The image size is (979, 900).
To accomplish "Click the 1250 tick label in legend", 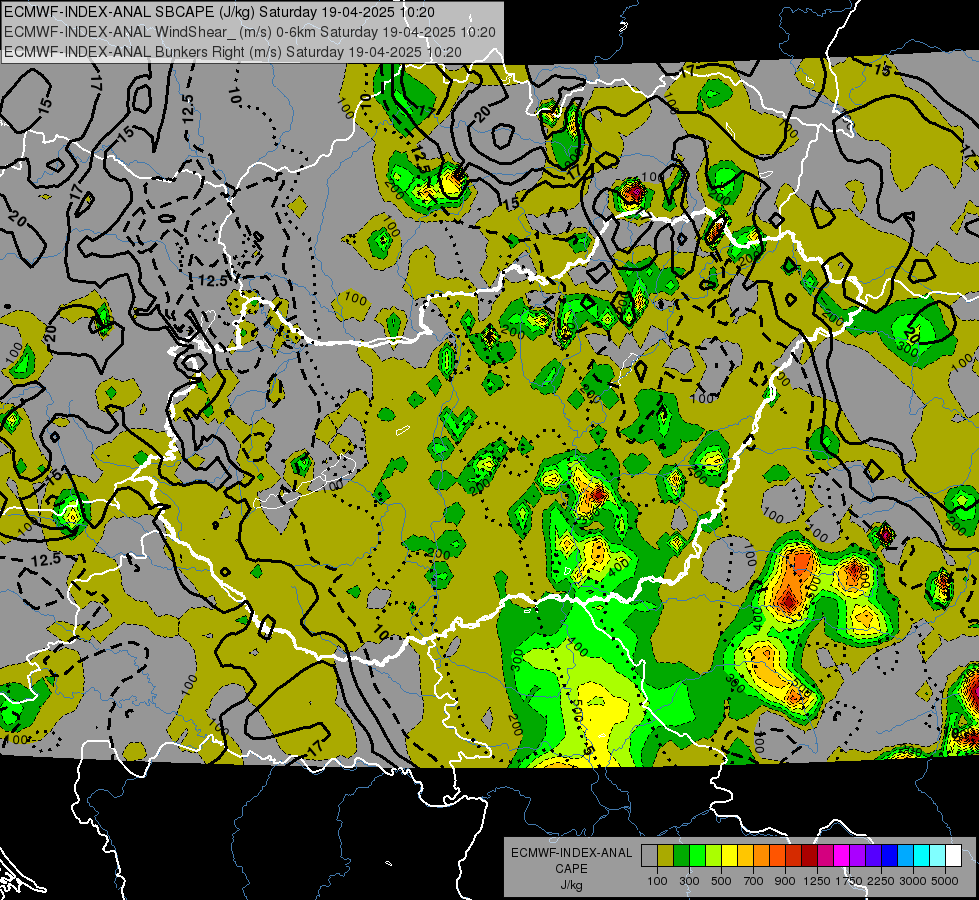I will (817, 881).
